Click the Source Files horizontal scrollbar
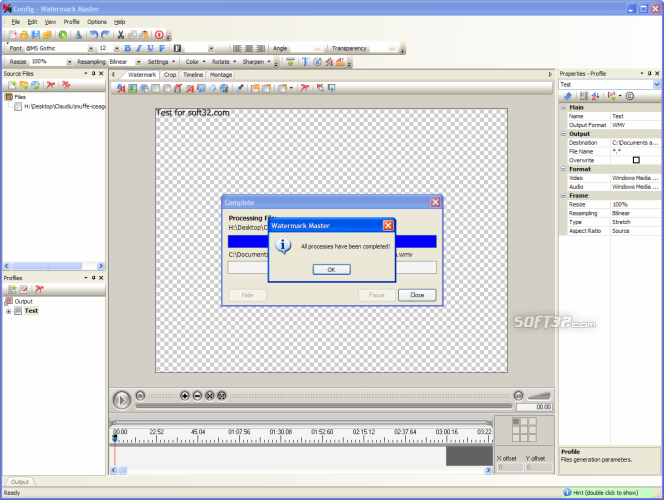This screenshot has height=500, width=664. 54,266
